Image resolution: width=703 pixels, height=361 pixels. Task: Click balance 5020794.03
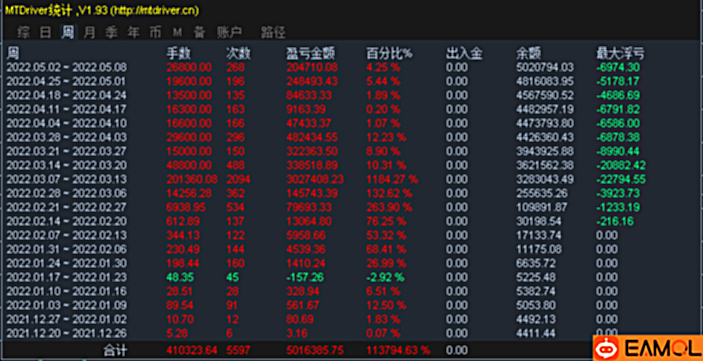point(545,68)
